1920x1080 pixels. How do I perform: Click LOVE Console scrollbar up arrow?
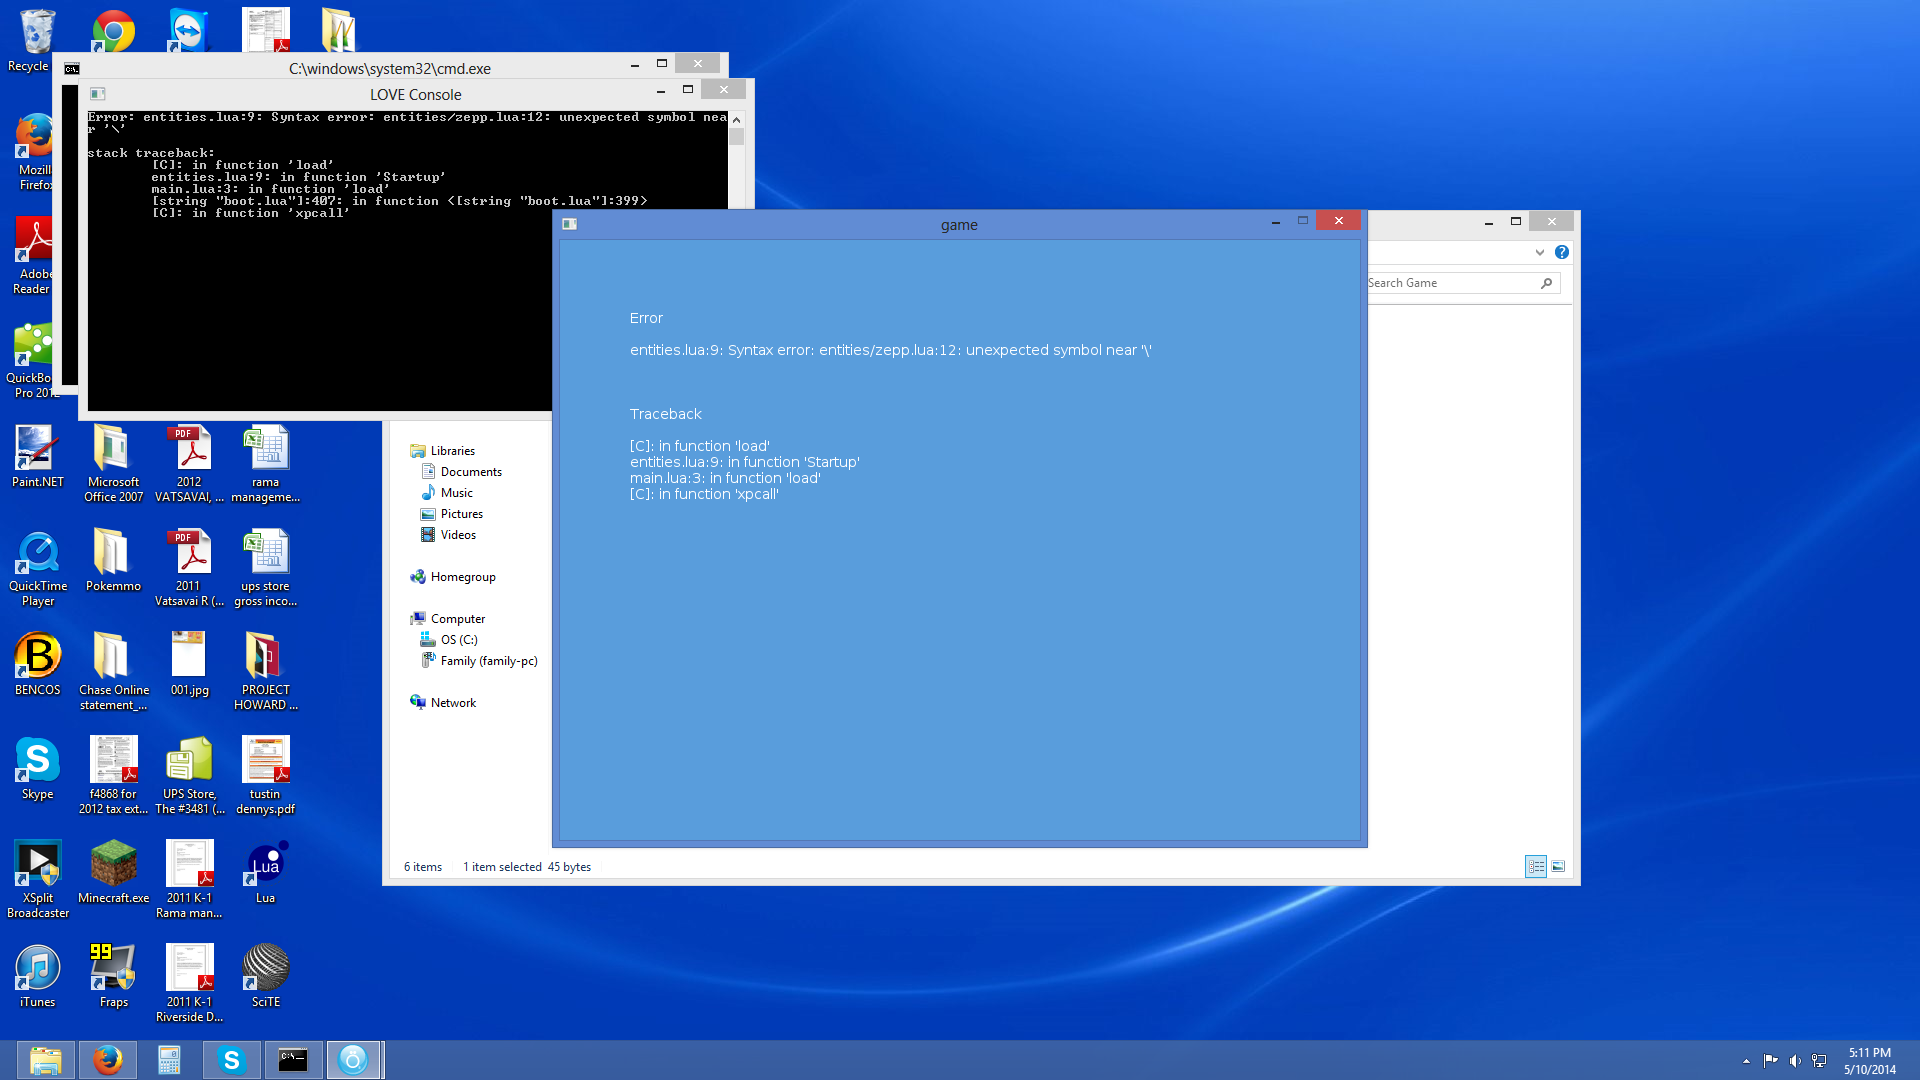737,119
